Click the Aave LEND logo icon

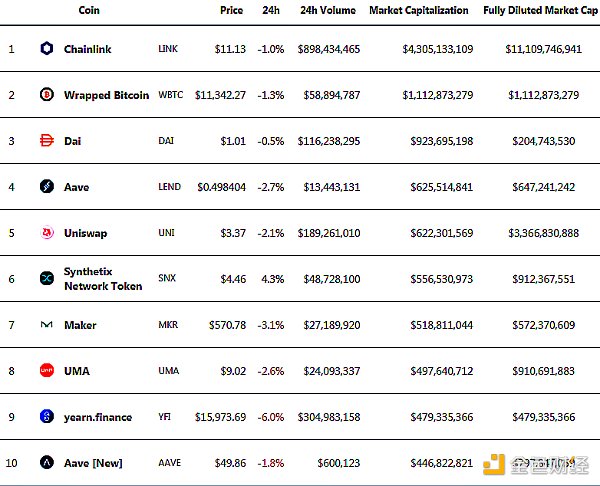click(46, 186)
